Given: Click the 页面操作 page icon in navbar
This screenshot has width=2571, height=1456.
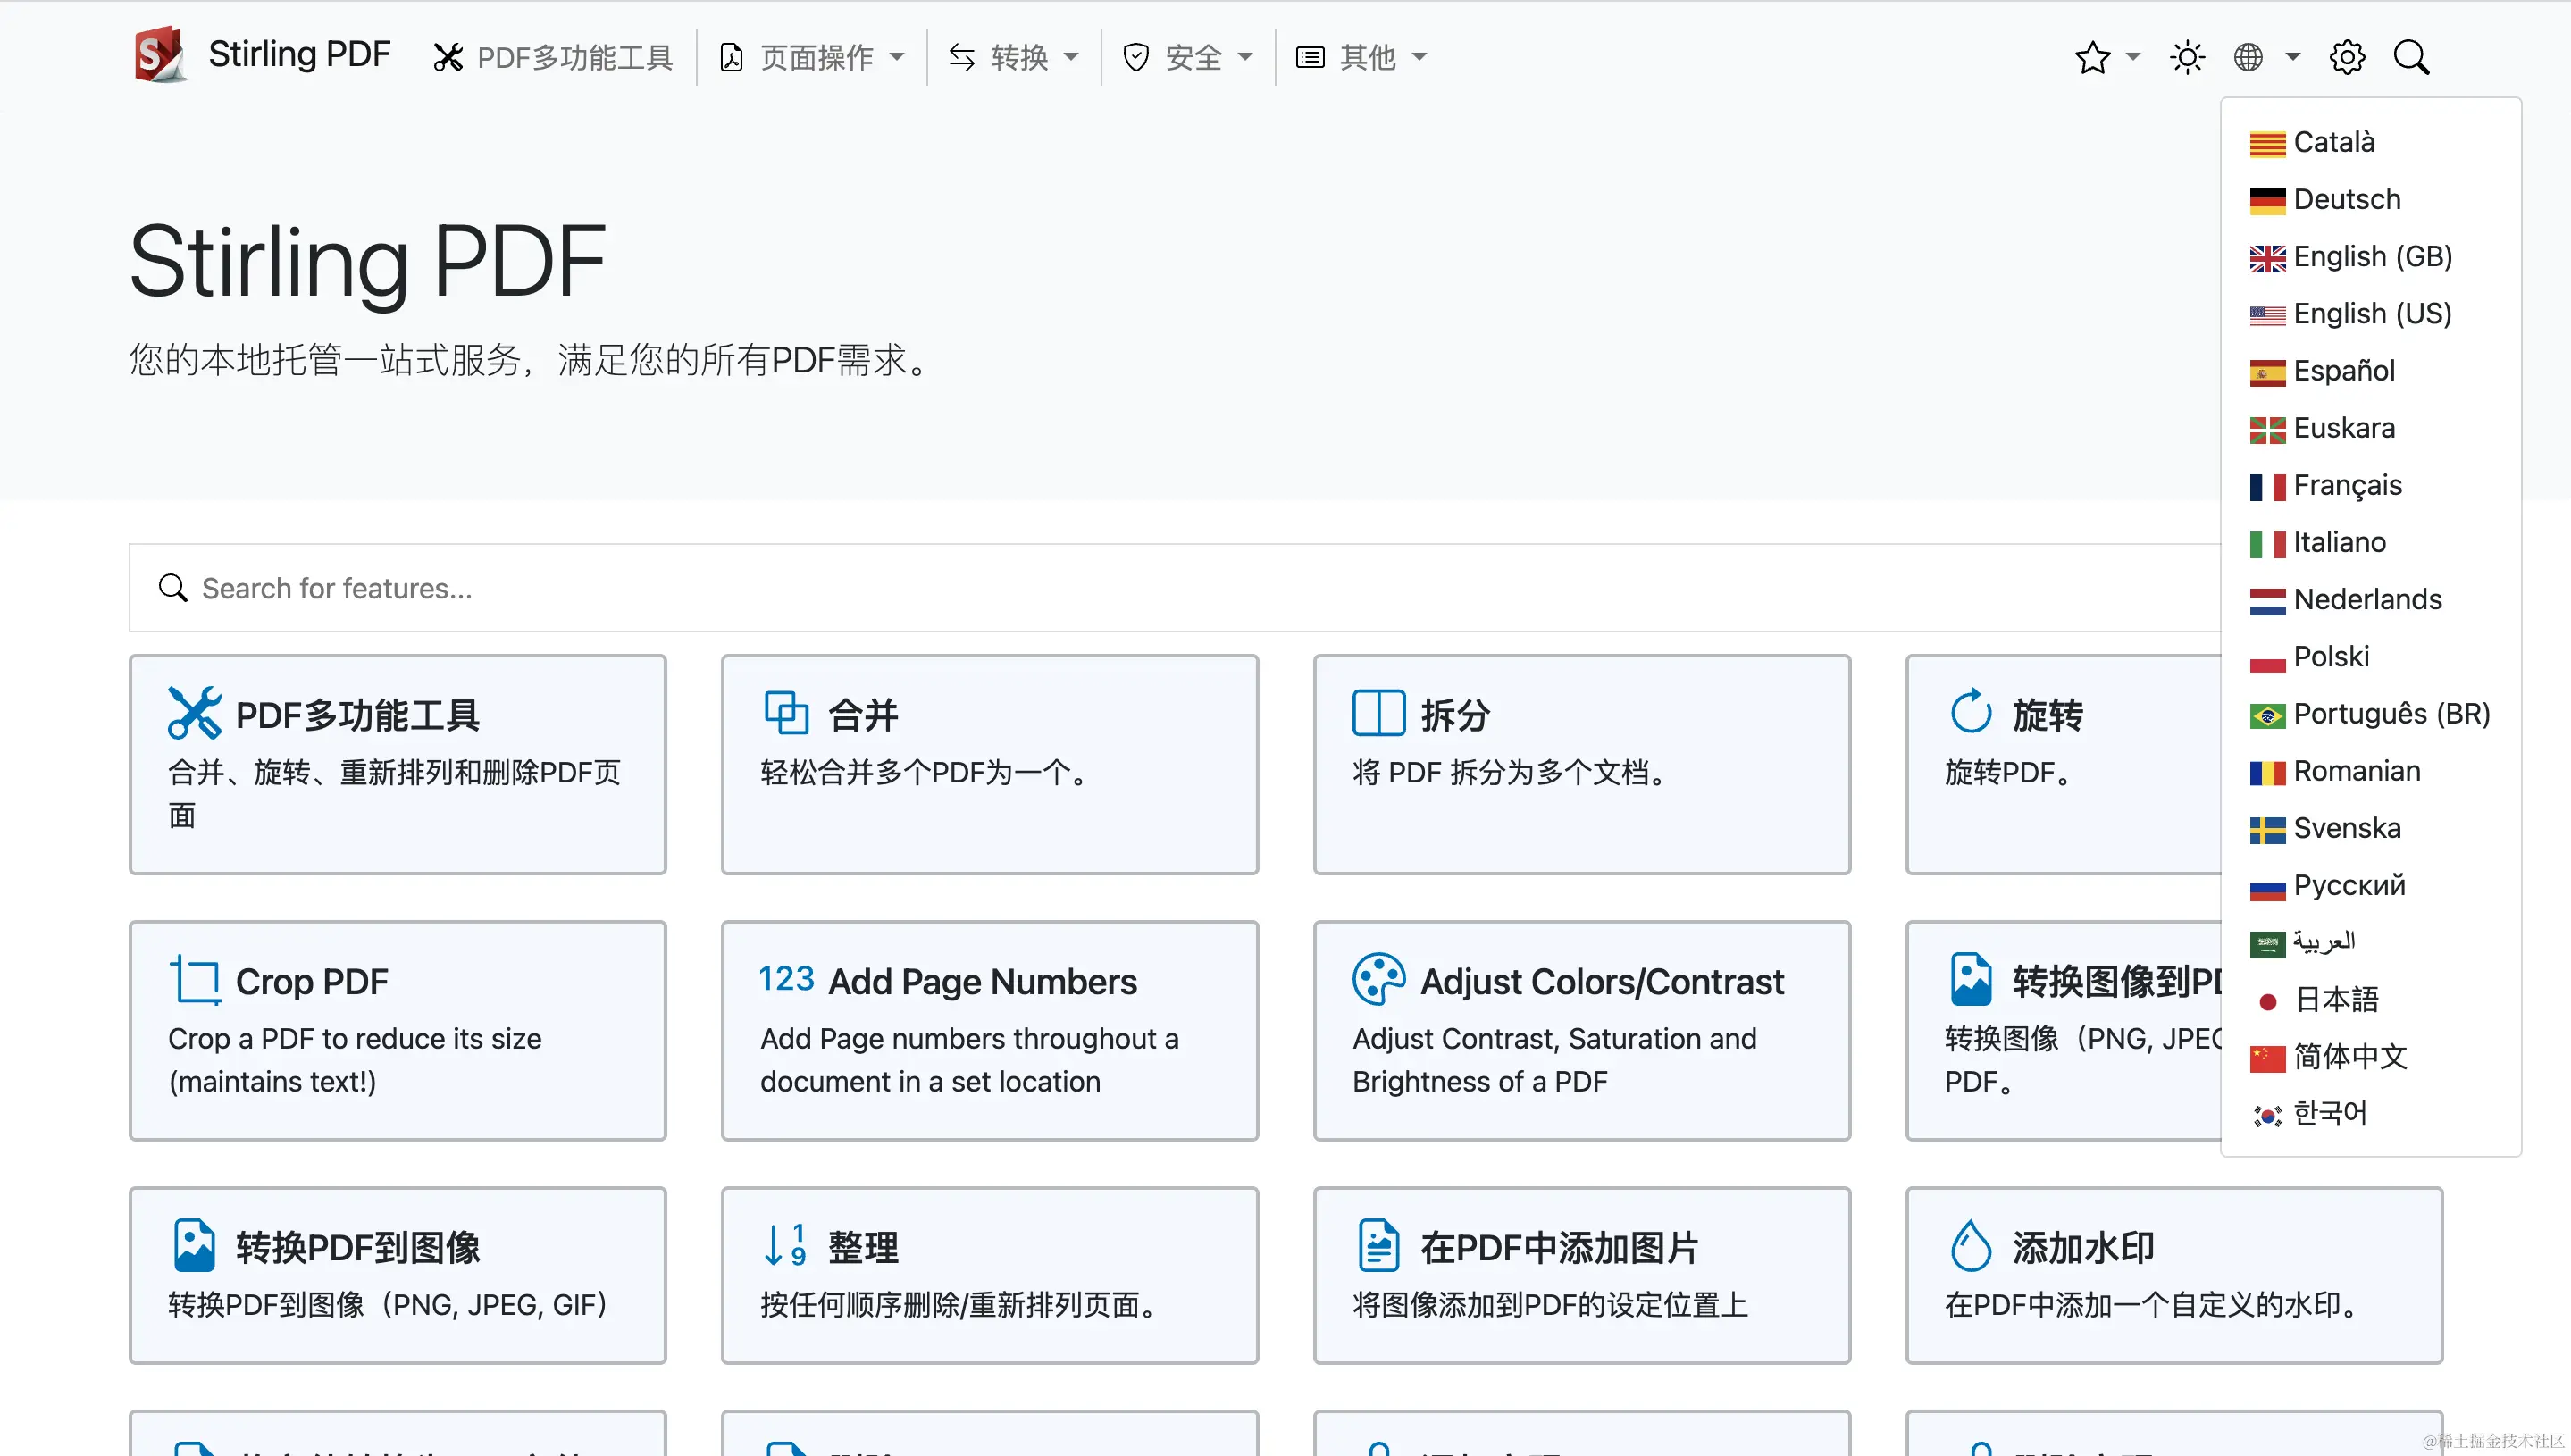Looking at the screenshot, I should 732,58.
